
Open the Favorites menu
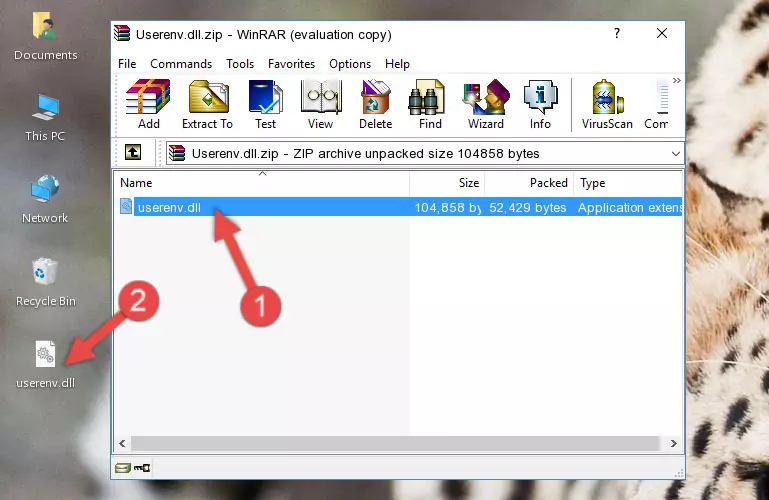[291, 64]
